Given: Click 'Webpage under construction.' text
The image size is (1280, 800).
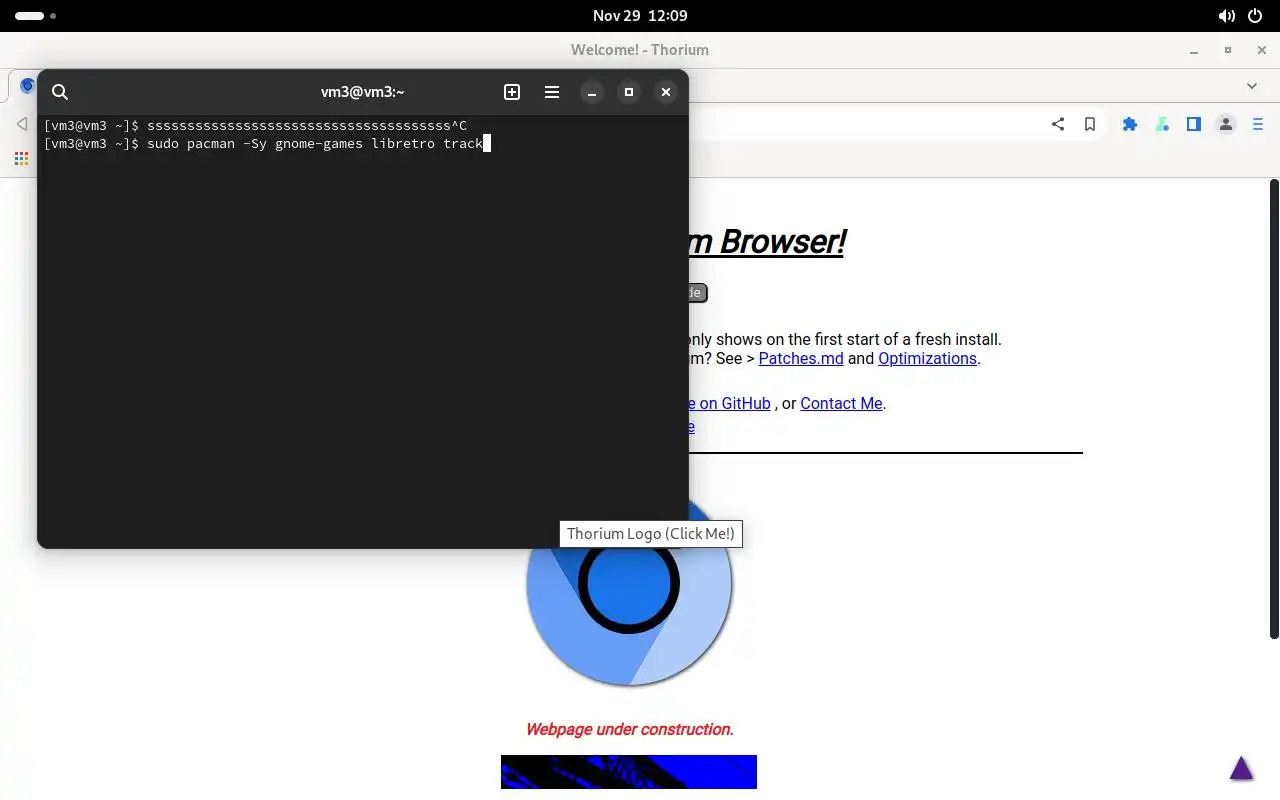Looking at the screenshot, I should tap(630, 729).
